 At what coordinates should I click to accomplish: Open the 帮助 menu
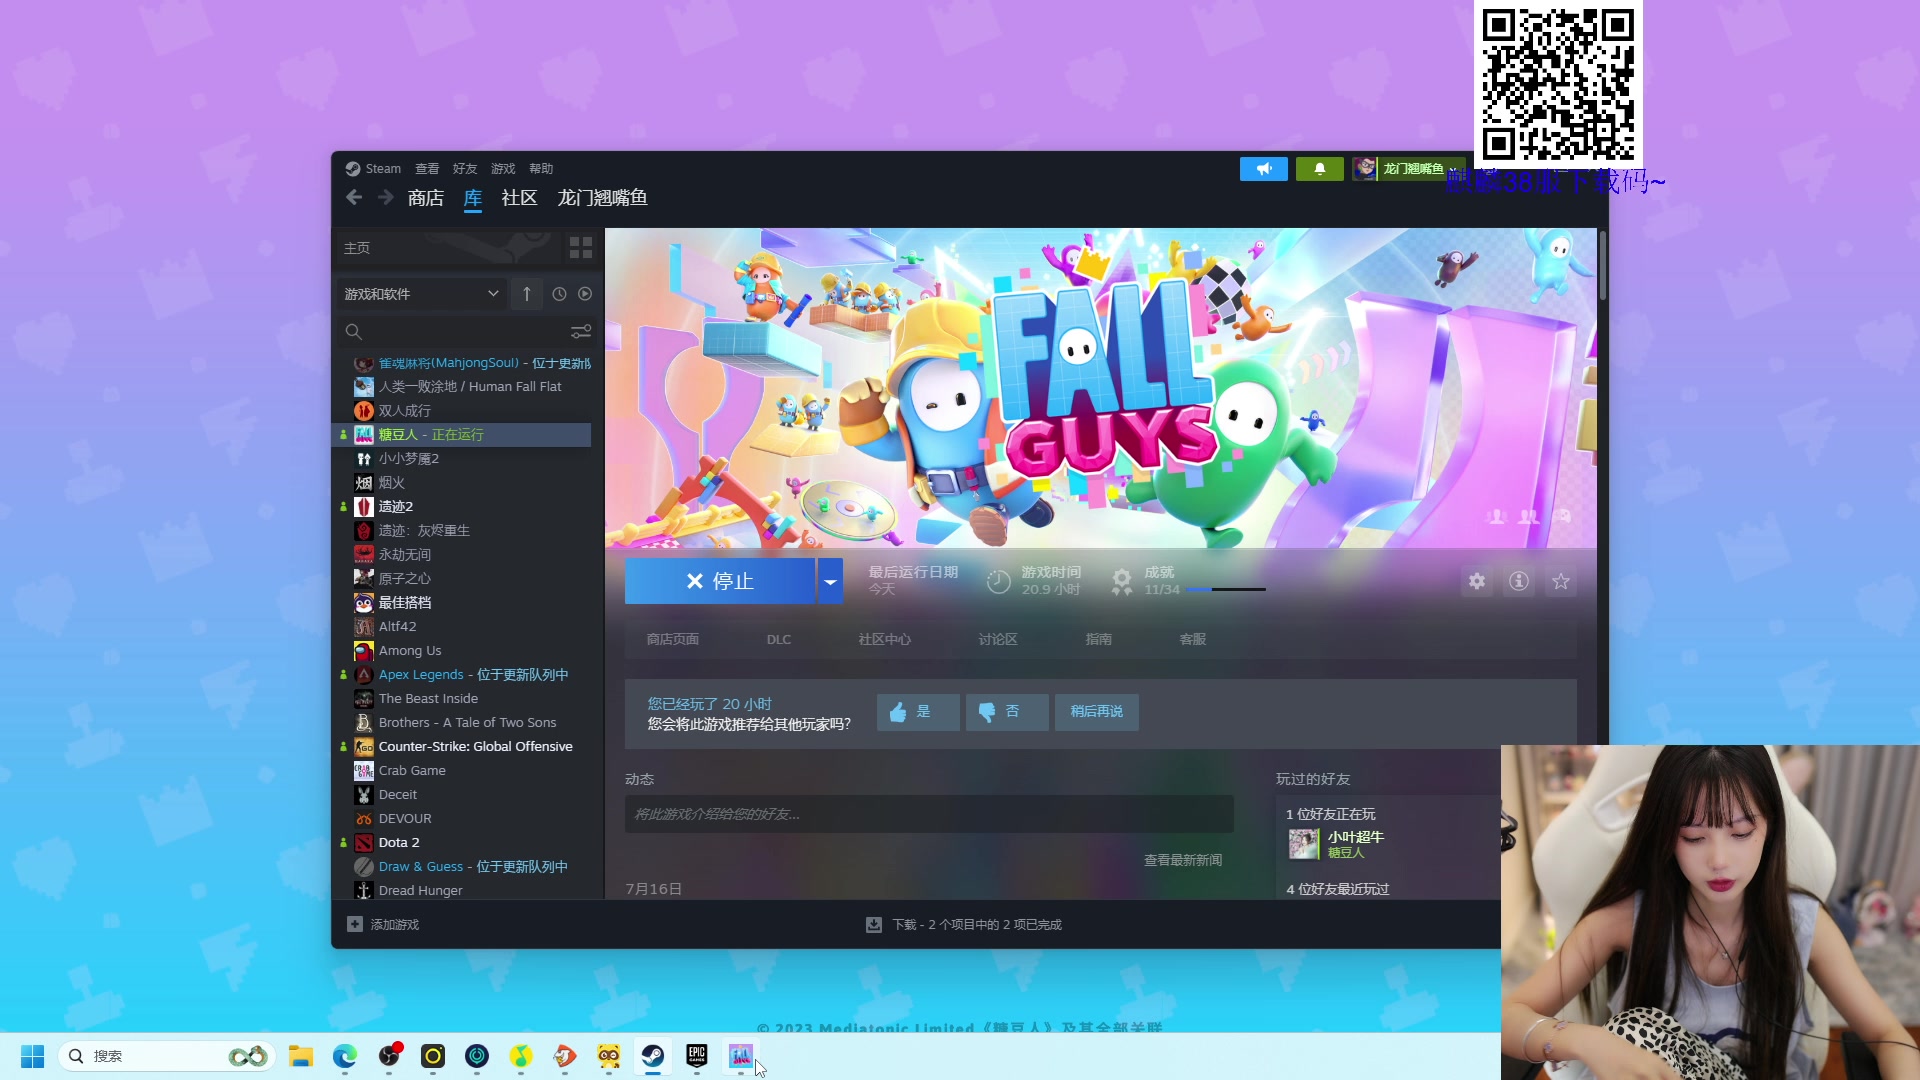(541, 169)
